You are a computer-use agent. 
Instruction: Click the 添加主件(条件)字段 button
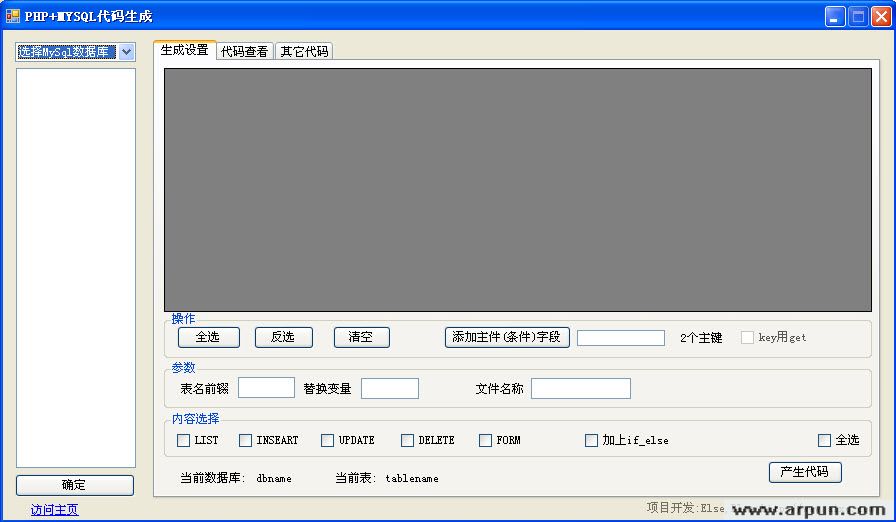click(507, 337)
